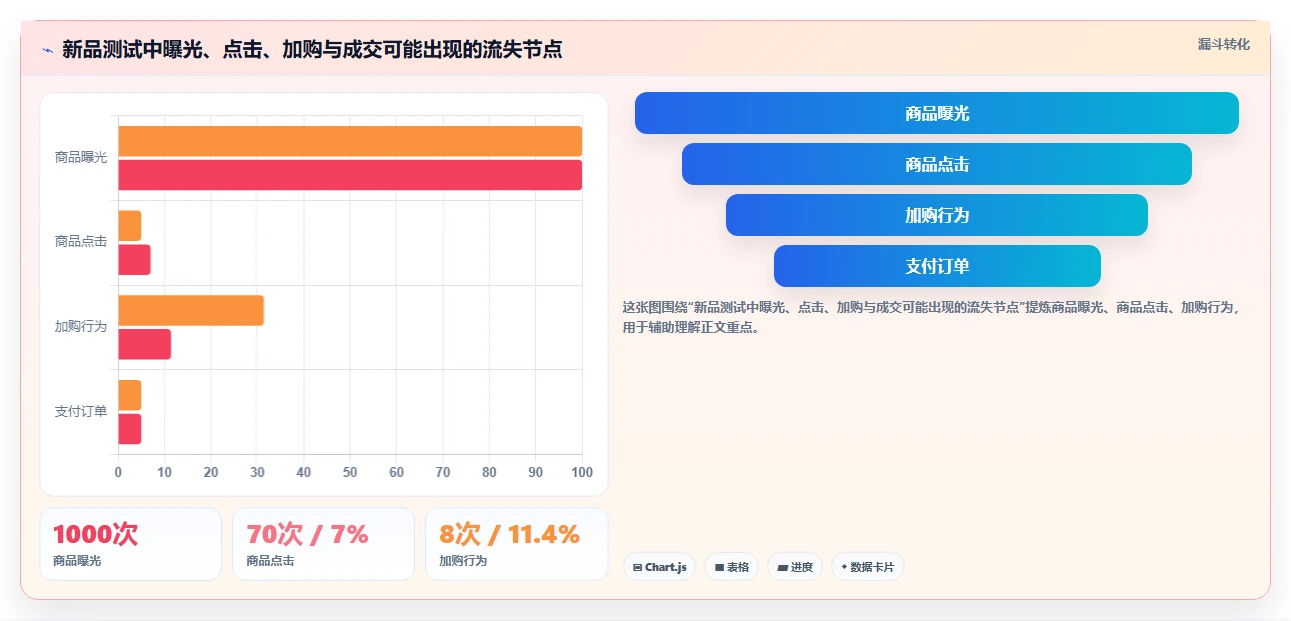Click the red 支付订单 bar

130,429
